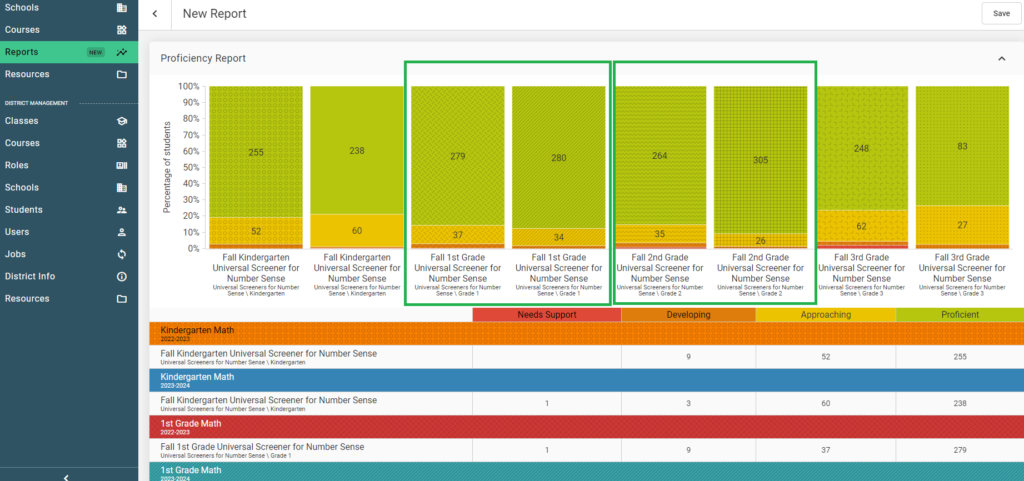This screenshot has width=1024, height=481.
Task: Click the District Info circle icon
Action: (121, 276)
